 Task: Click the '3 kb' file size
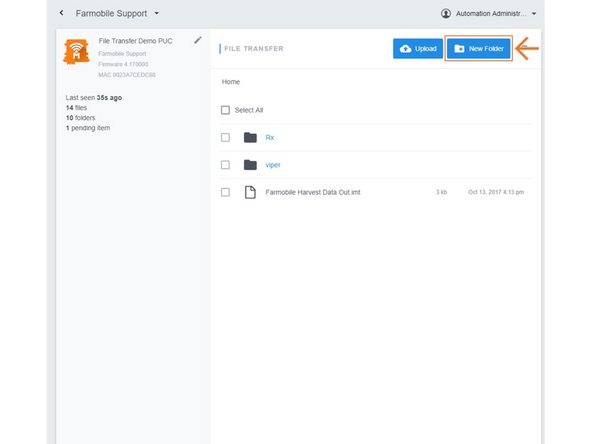[x=441, y=192]
